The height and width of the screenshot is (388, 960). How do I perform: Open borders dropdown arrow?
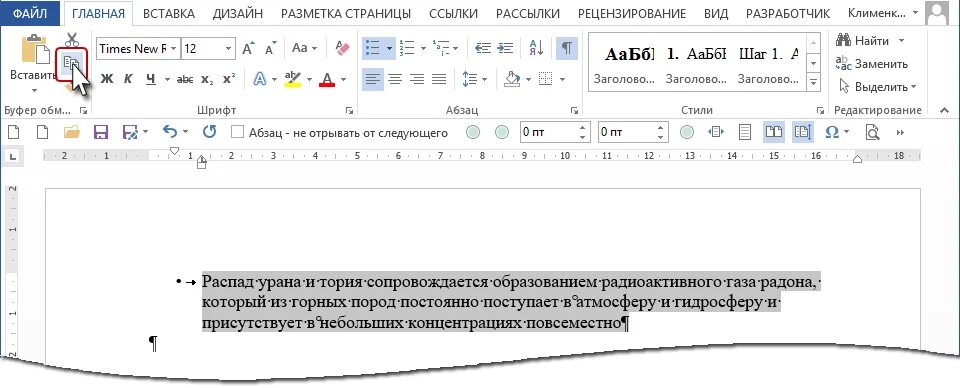click(x=562, y=80)
